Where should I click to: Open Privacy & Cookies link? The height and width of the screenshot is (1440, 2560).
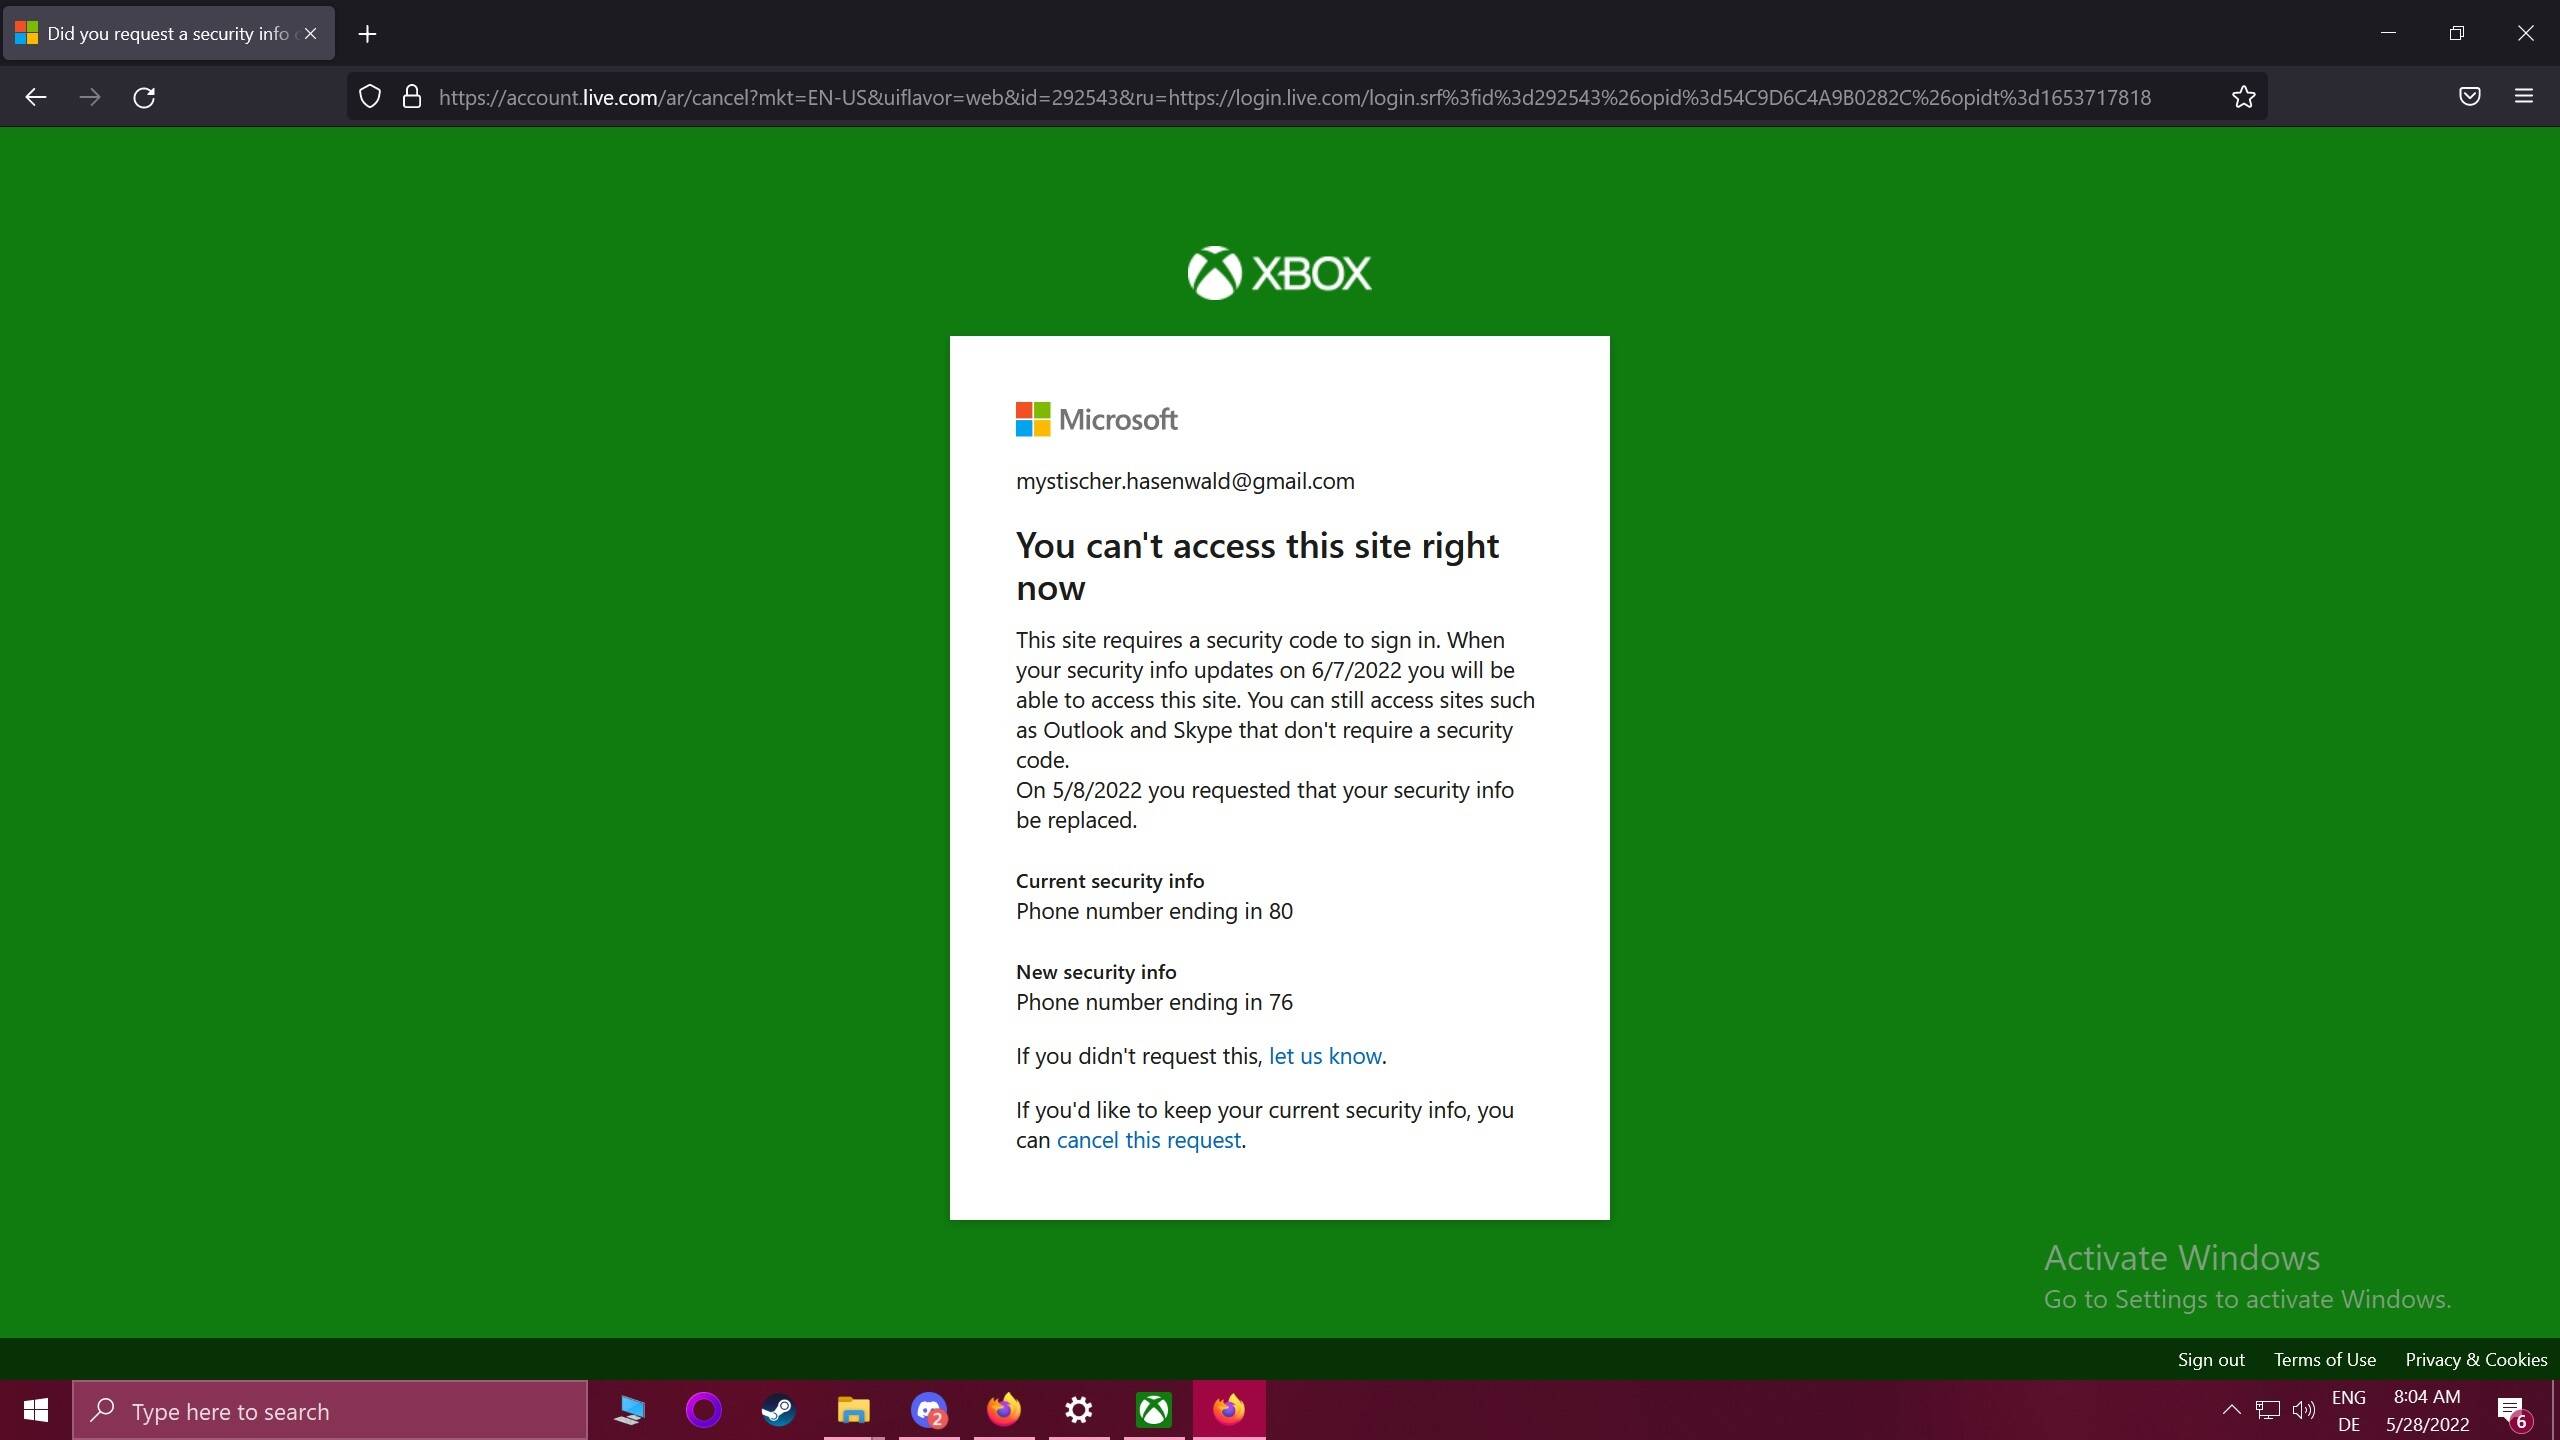2475,1359
